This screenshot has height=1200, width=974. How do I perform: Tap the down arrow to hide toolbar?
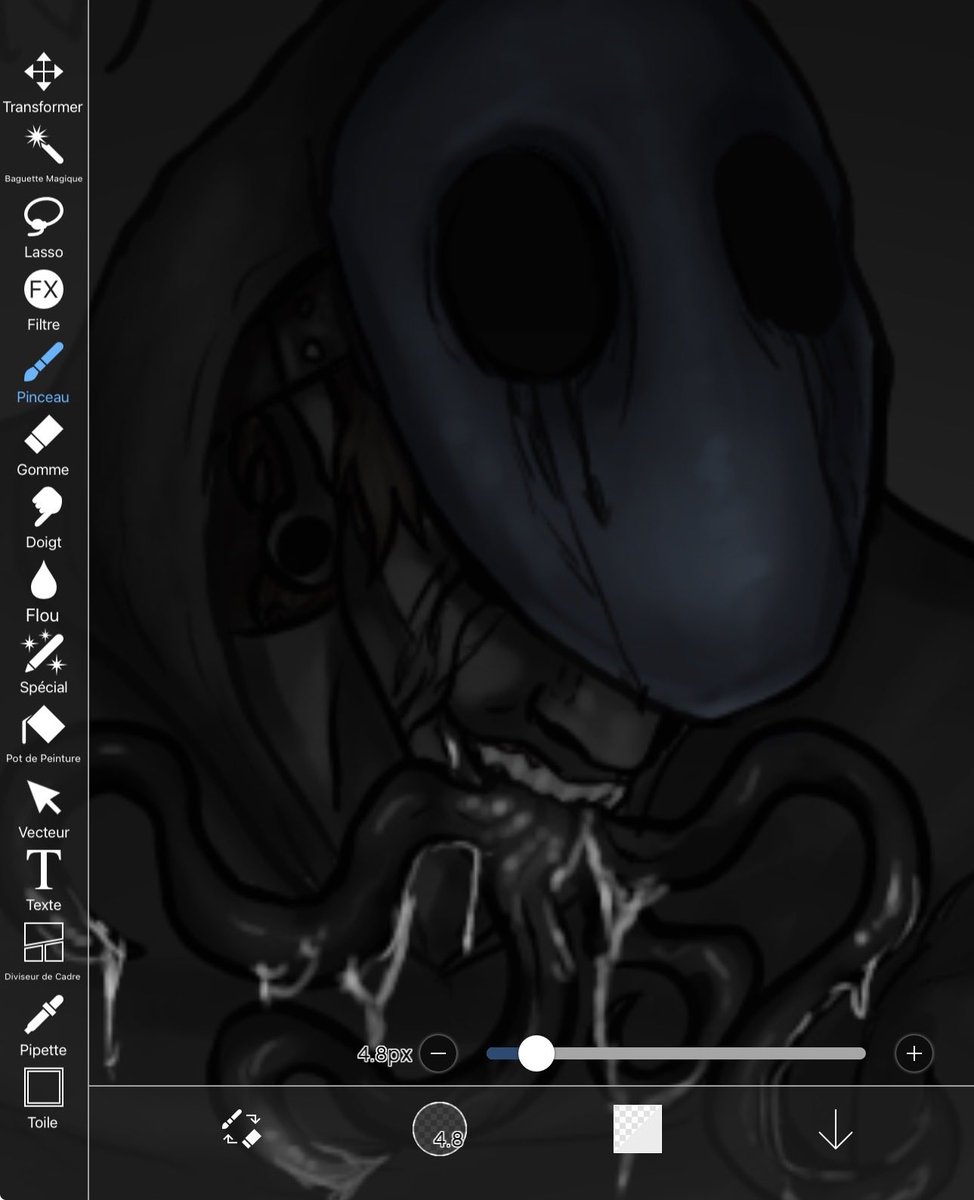835,1129
